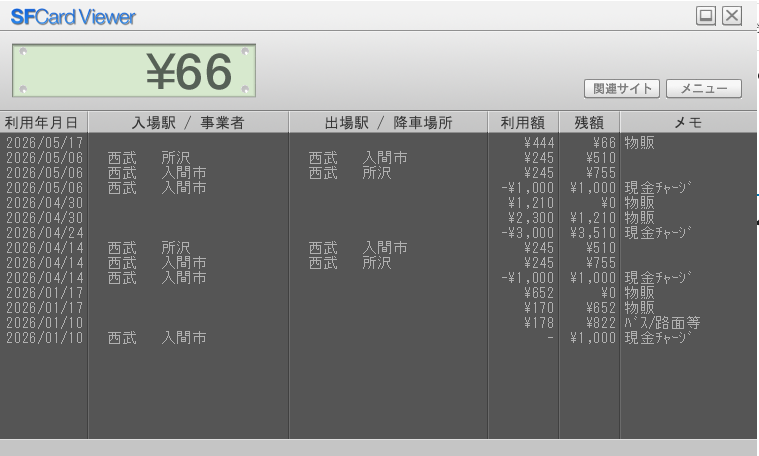Click the ¥3,510 balance cell

[x=593, y=233]
